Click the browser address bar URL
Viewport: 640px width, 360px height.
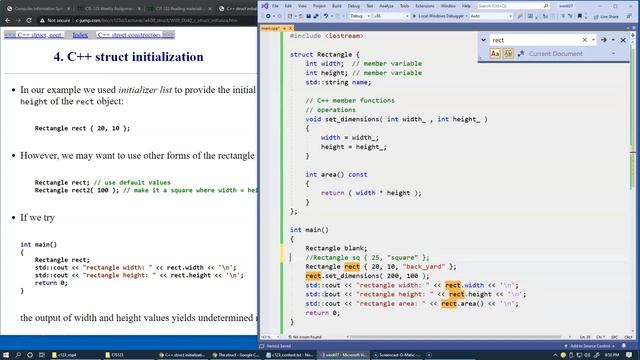pos(156,20)
